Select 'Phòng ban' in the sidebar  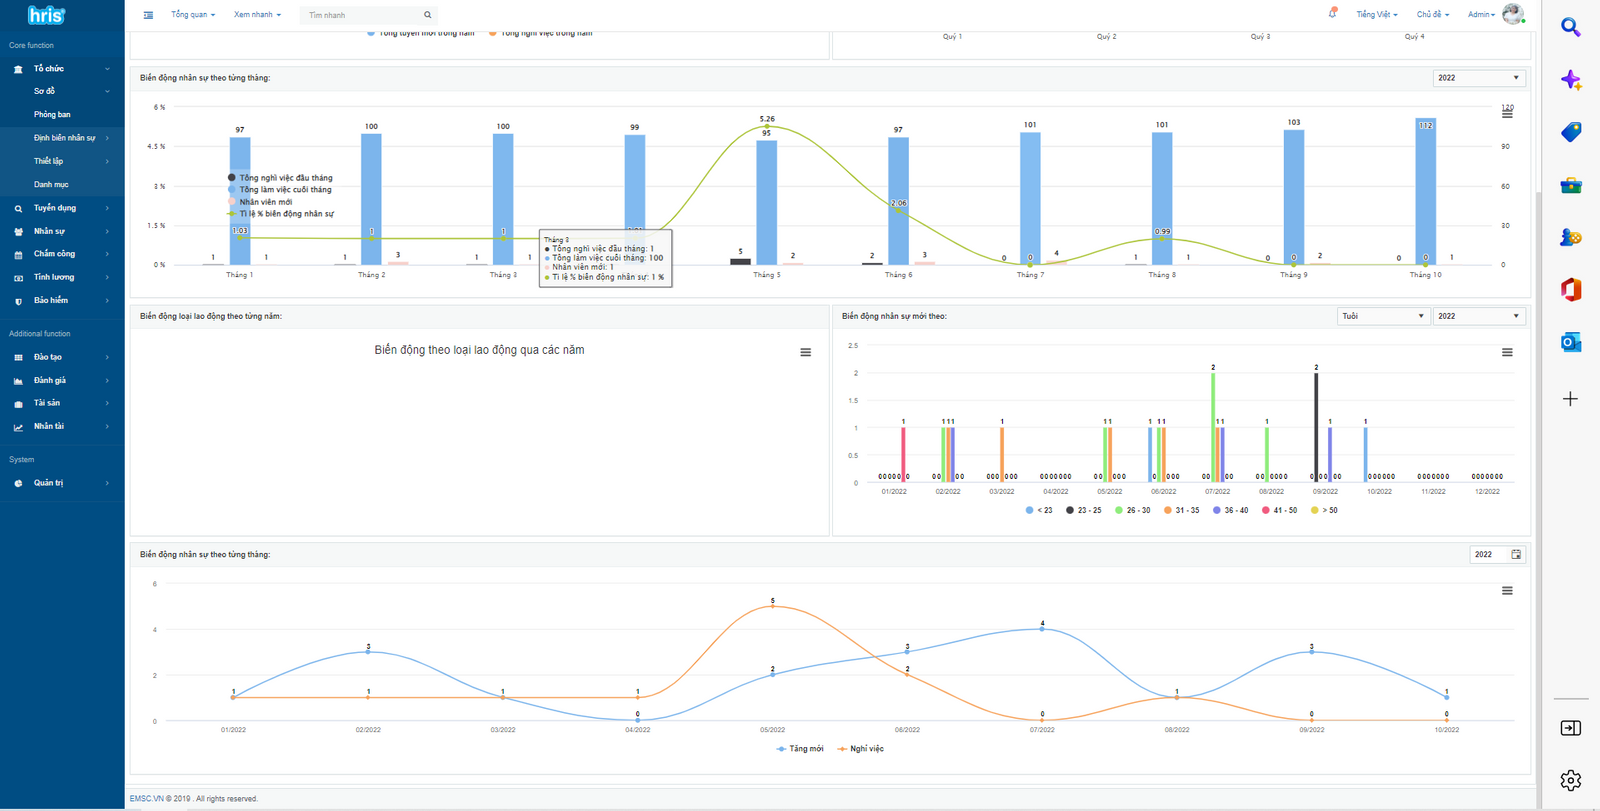(x=52, y=115)
